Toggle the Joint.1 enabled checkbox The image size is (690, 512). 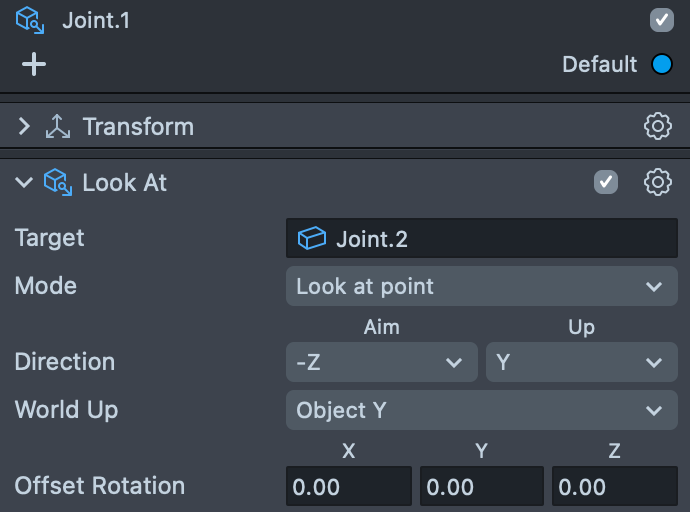click(661, 20)
